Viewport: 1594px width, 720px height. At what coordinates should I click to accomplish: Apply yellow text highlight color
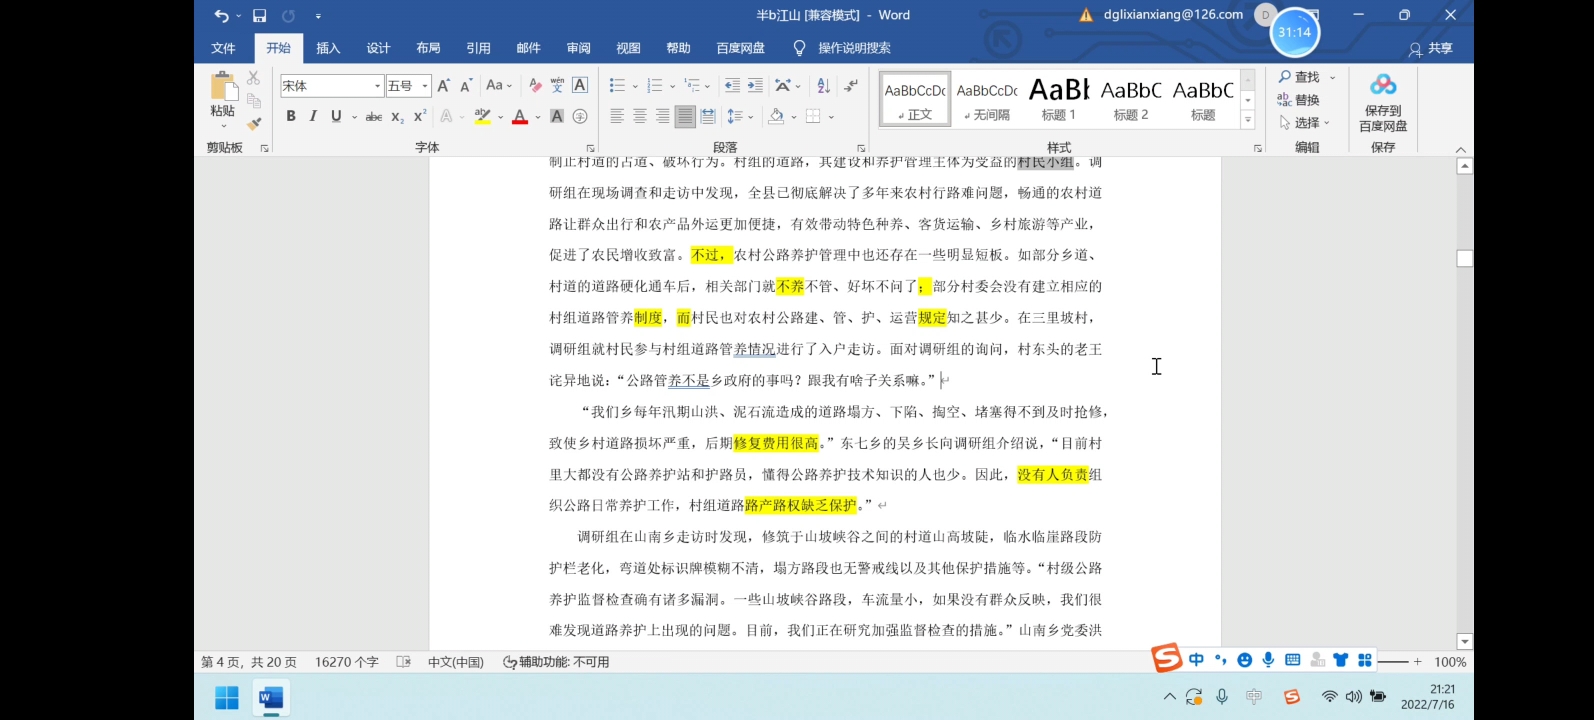tap(483, 117)
